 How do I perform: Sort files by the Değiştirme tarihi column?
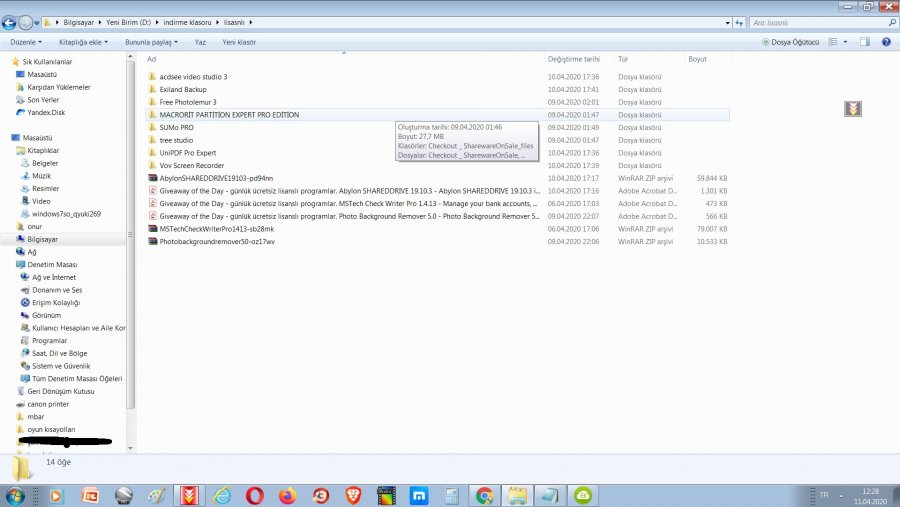tap(573, 59)
